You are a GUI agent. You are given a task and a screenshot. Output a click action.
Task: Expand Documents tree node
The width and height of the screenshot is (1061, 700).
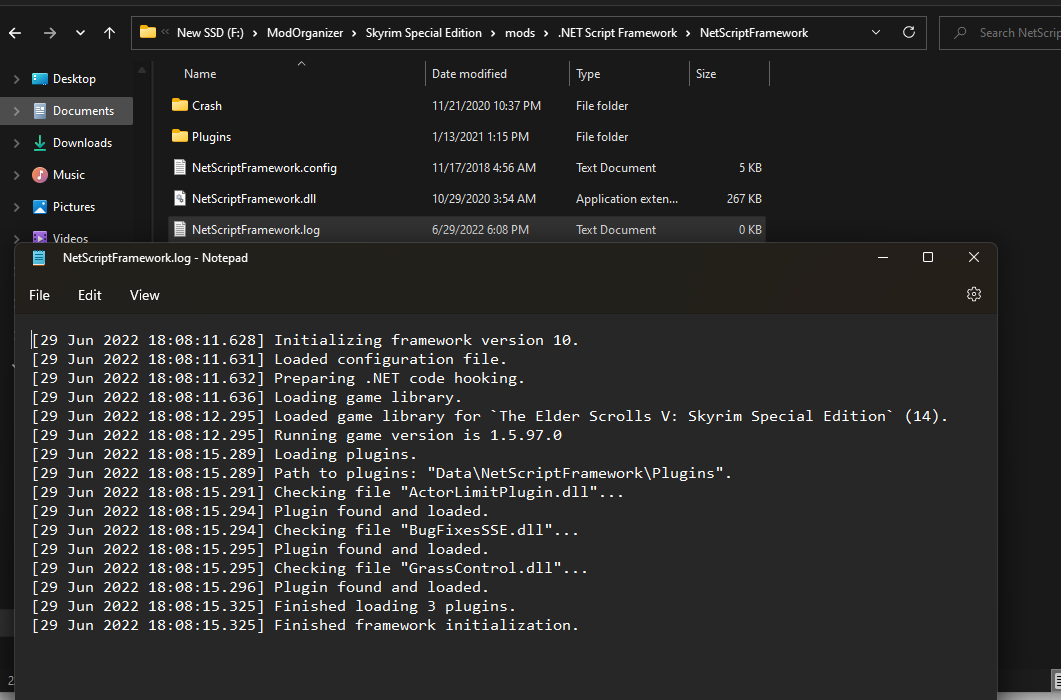(x=16, y=111)
